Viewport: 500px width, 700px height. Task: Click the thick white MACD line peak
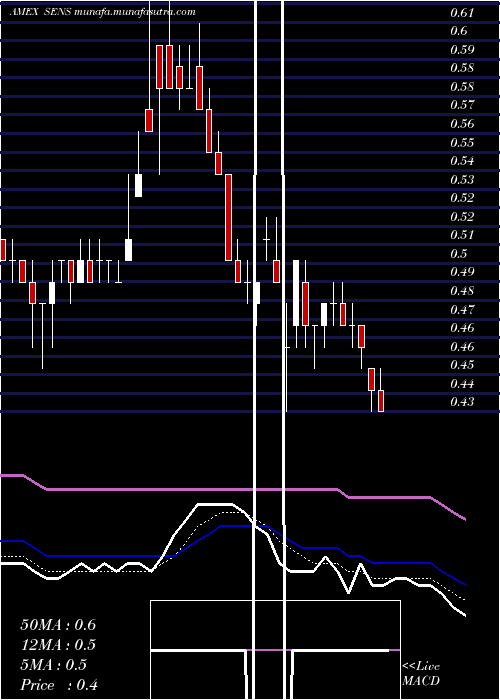click(216, 504)
